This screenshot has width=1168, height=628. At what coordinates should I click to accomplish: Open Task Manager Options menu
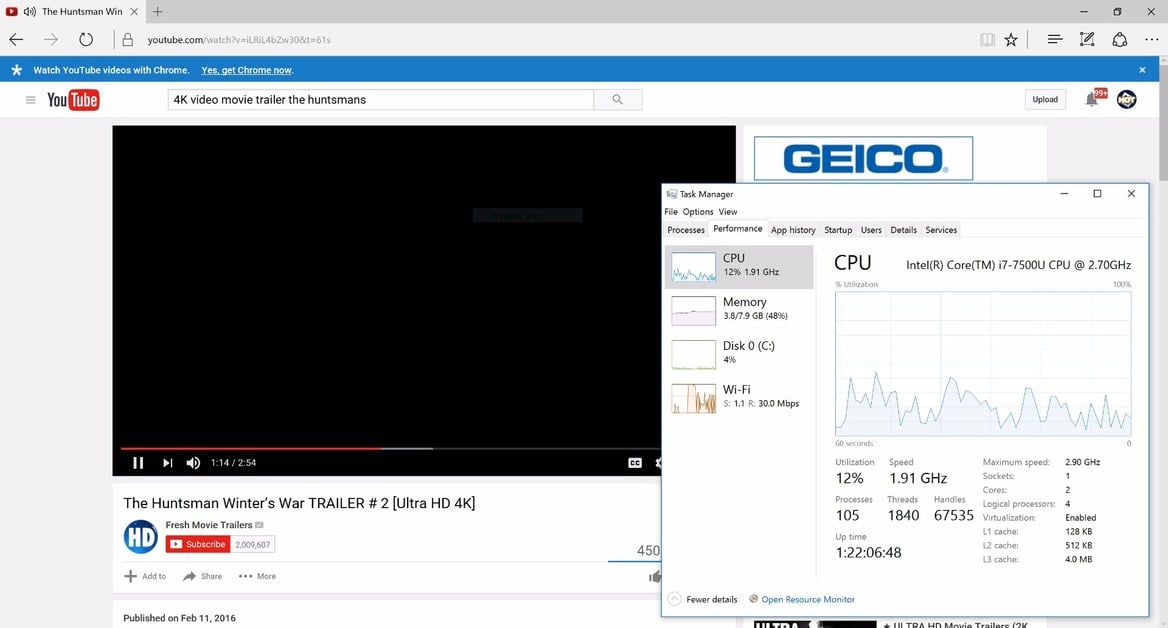coord(698,212)
